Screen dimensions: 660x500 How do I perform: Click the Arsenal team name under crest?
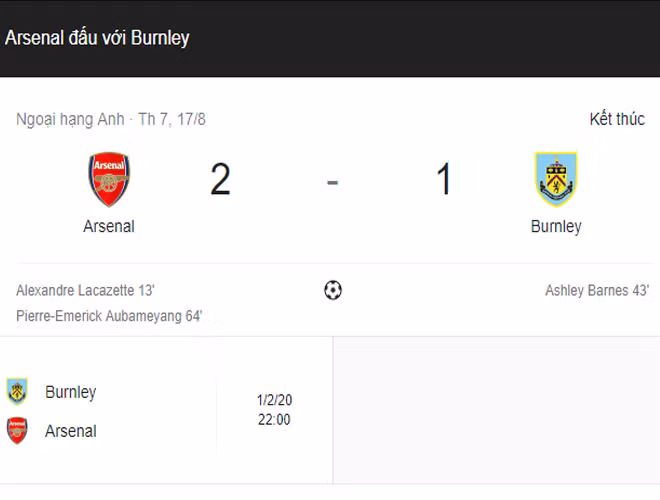point(109,226)
